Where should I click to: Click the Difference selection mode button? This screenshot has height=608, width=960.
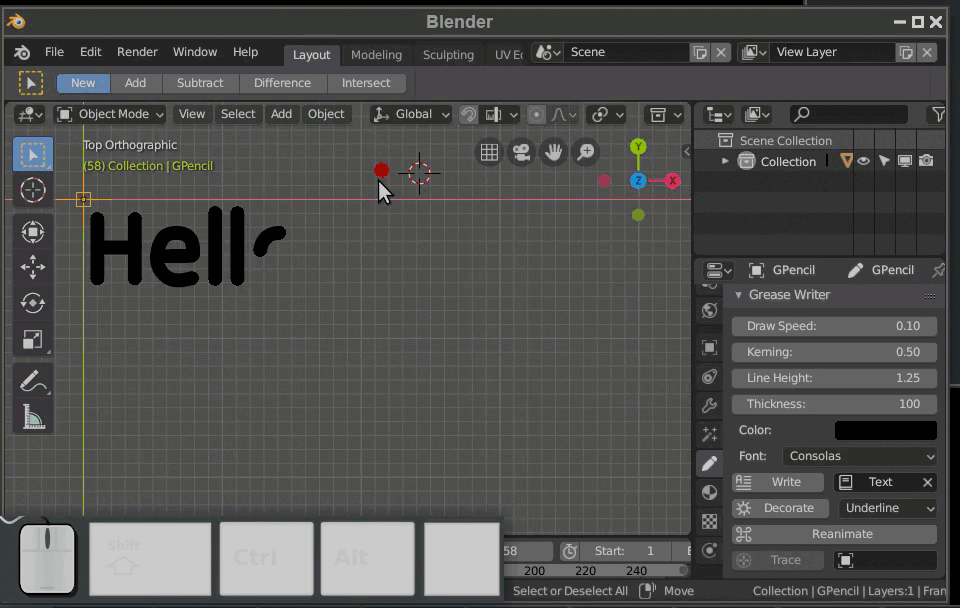[x=282, y=83]
